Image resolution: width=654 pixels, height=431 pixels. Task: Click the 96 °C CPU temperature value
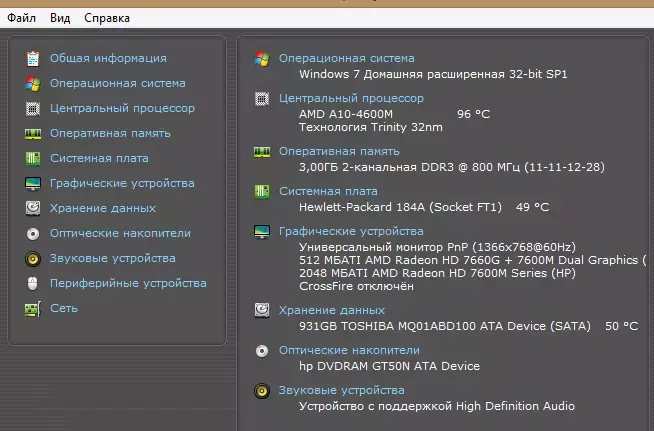coord(473,114)
